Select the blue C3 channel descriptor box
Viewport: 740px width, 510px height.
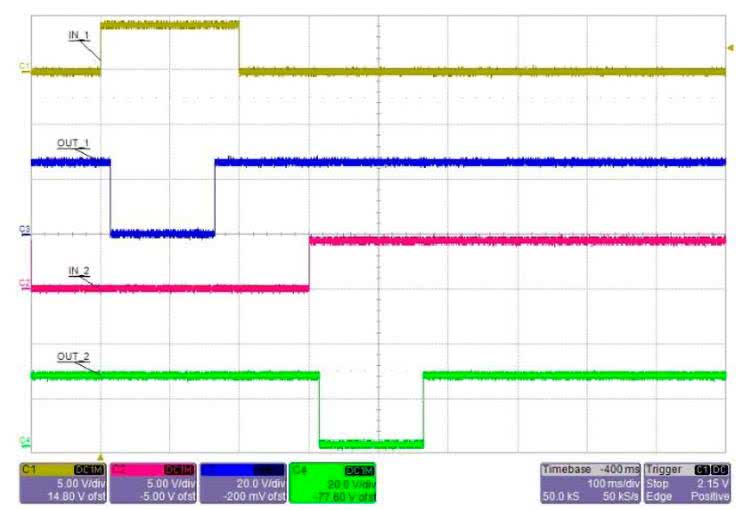(x=242, y=483)
